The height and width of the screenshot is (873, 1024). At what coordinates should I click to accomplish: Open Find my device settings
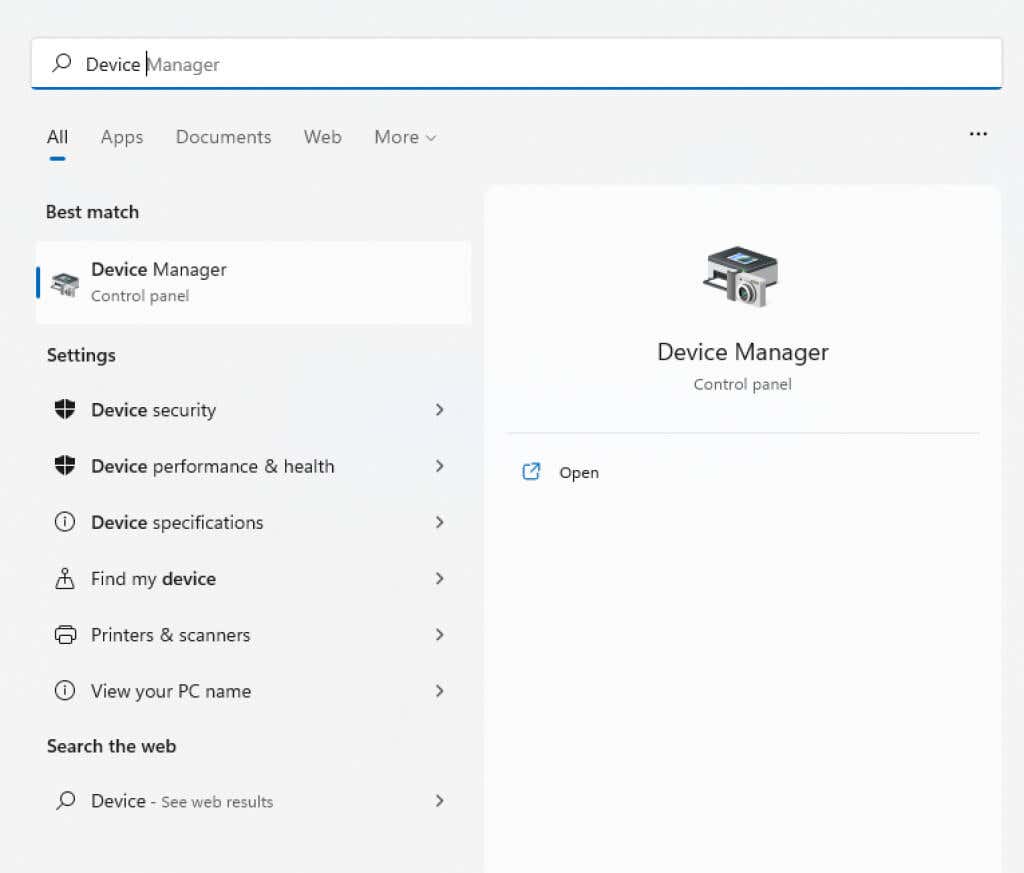[x=251, y=578]
